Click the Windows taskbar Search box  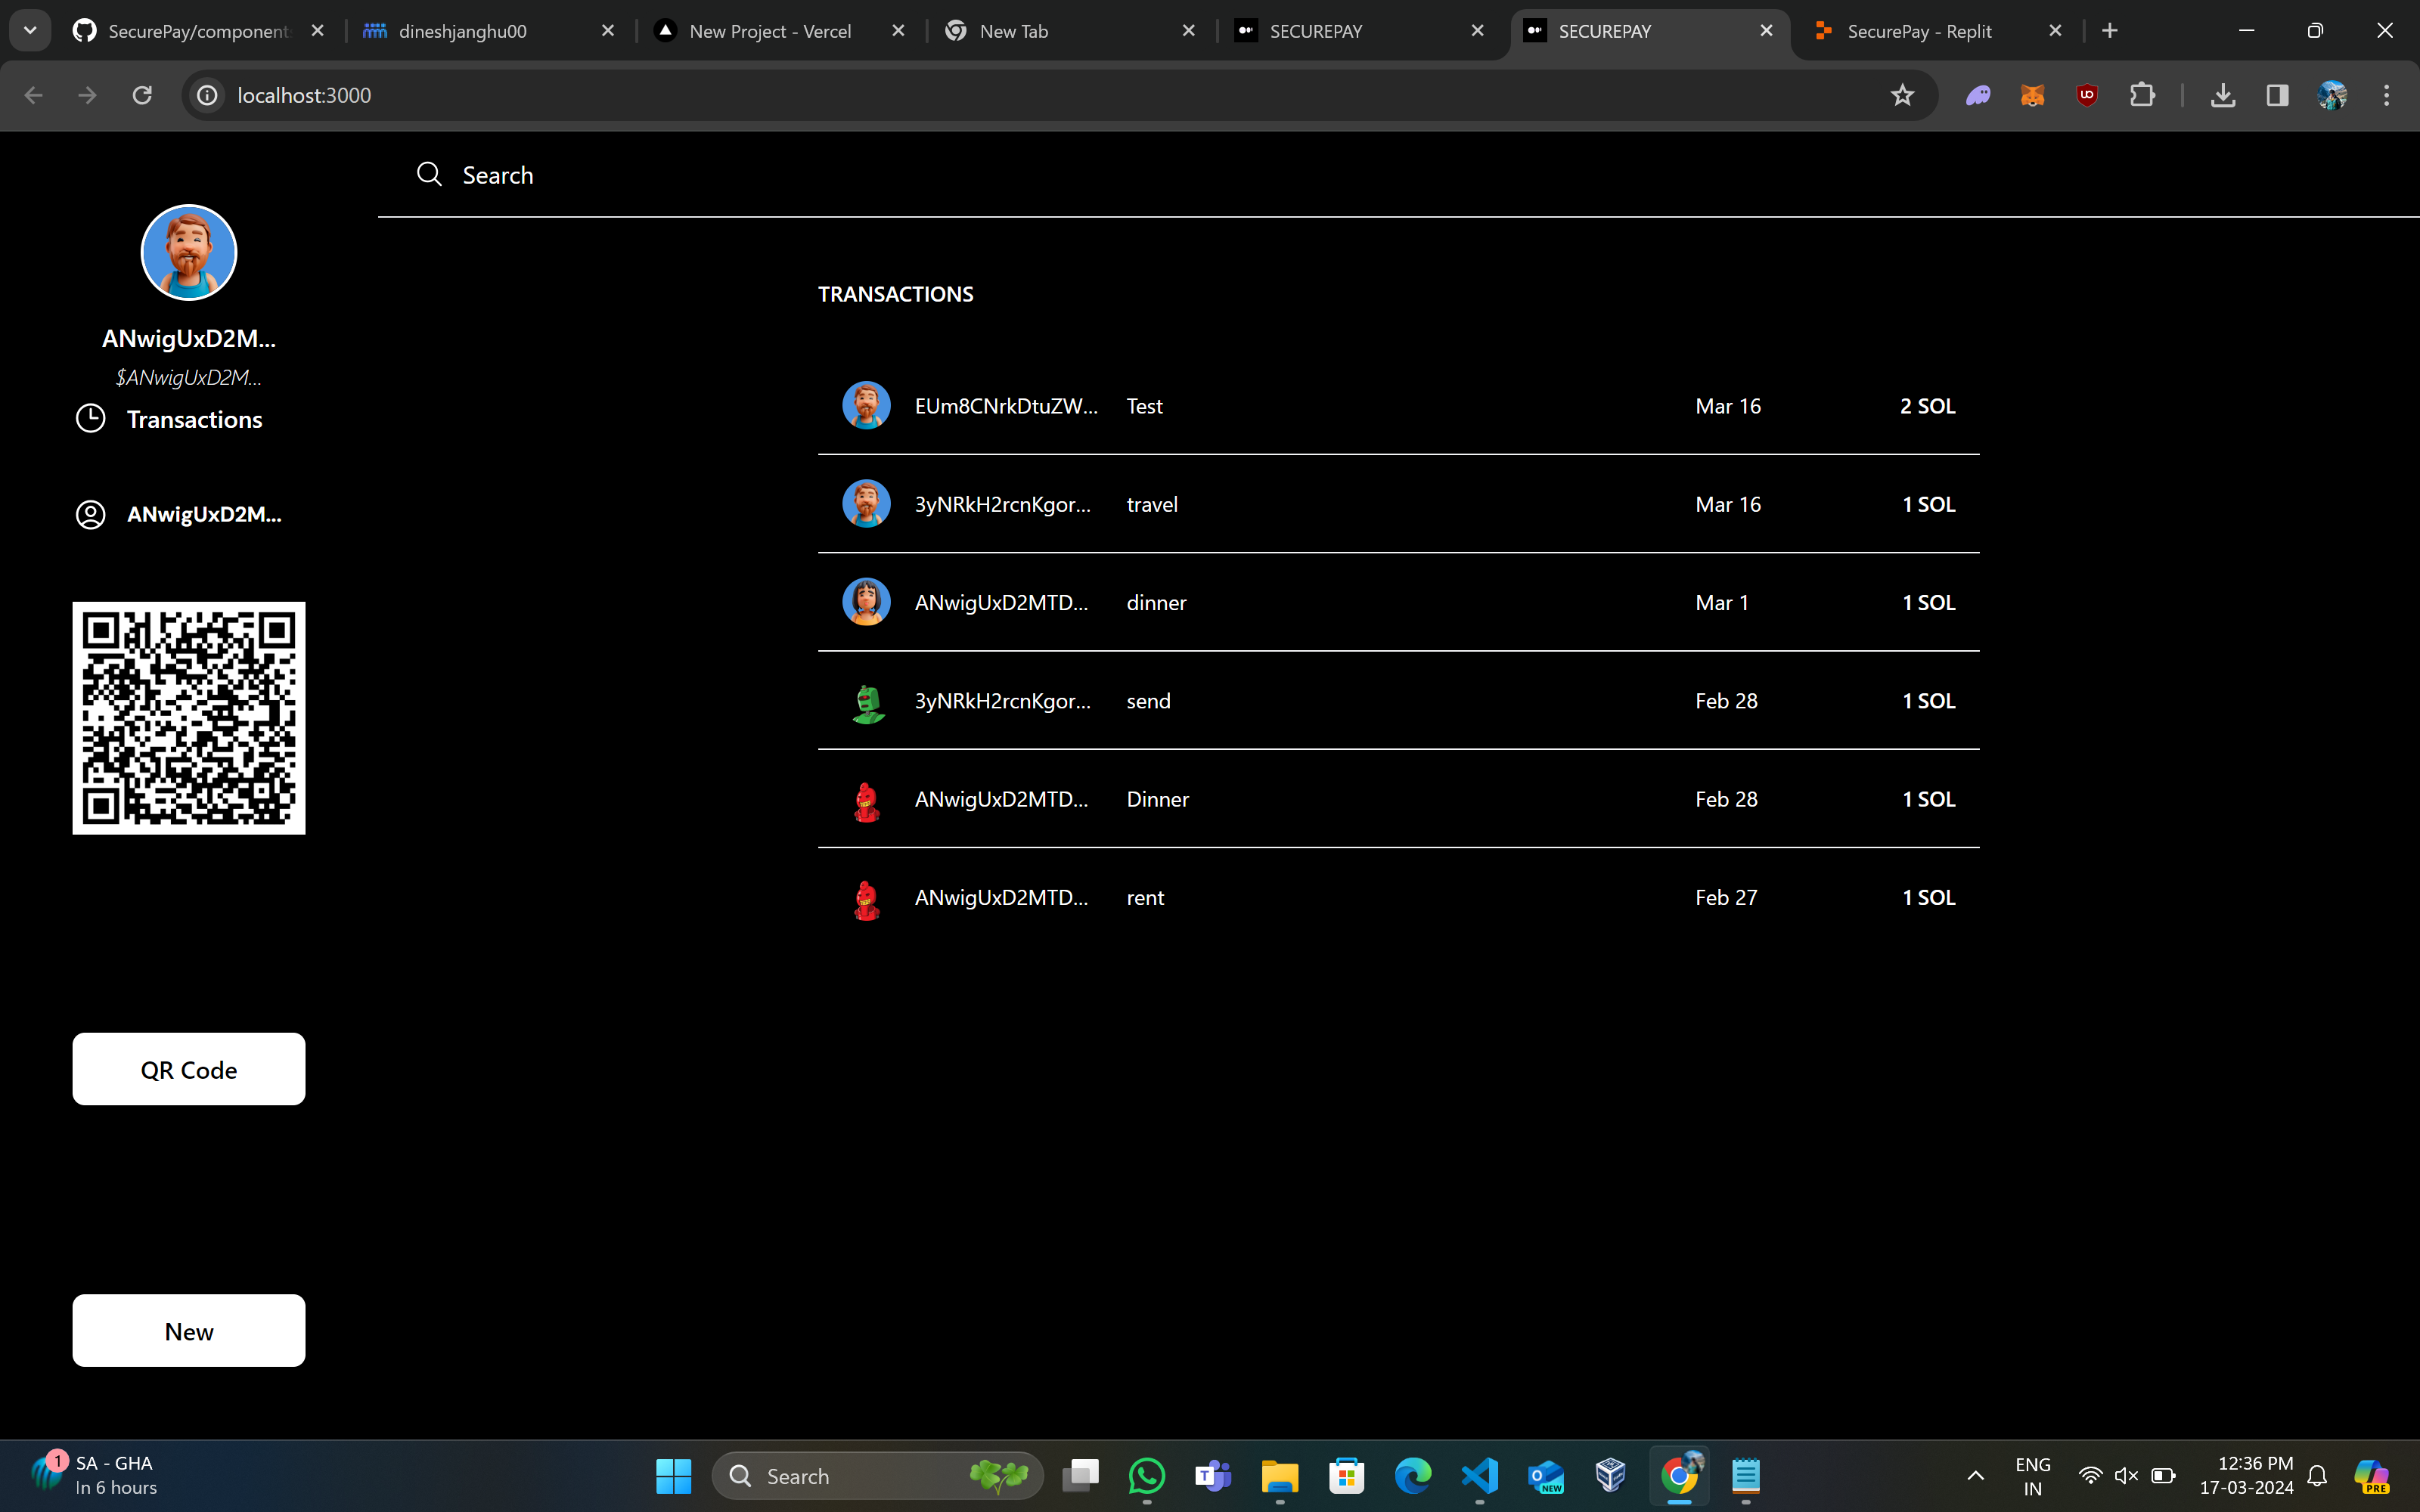pyautogui.click(x=877, y=1476)
